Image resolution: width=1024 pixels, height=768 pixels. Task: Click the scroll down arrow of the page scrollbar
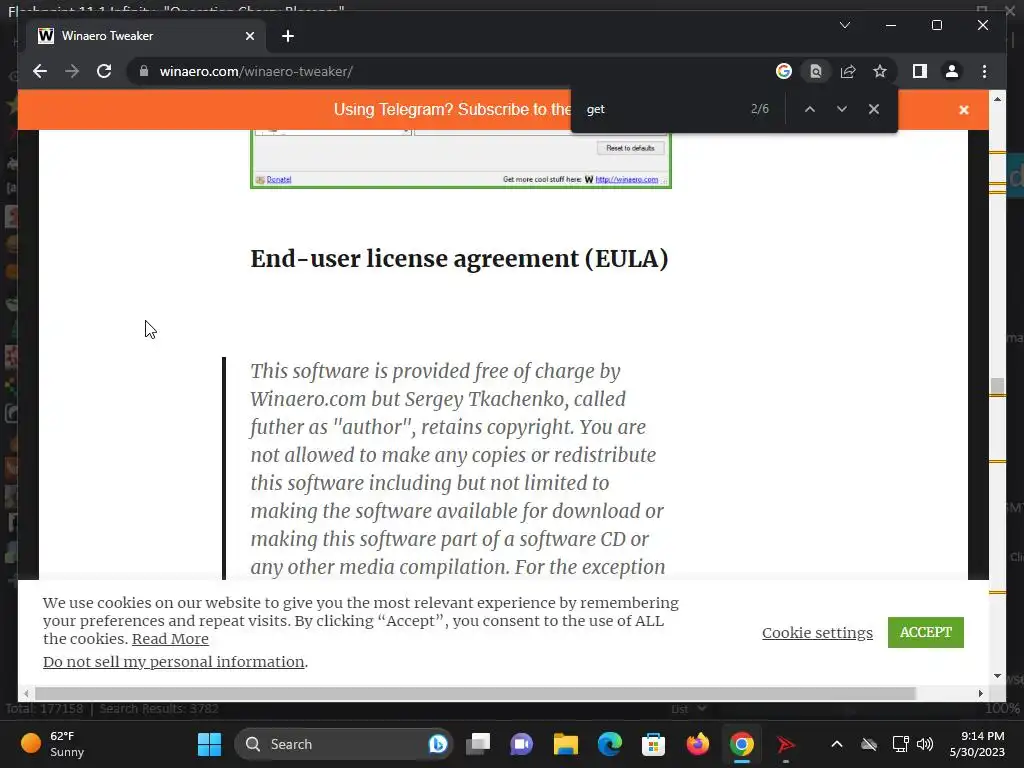coord(997,676)
